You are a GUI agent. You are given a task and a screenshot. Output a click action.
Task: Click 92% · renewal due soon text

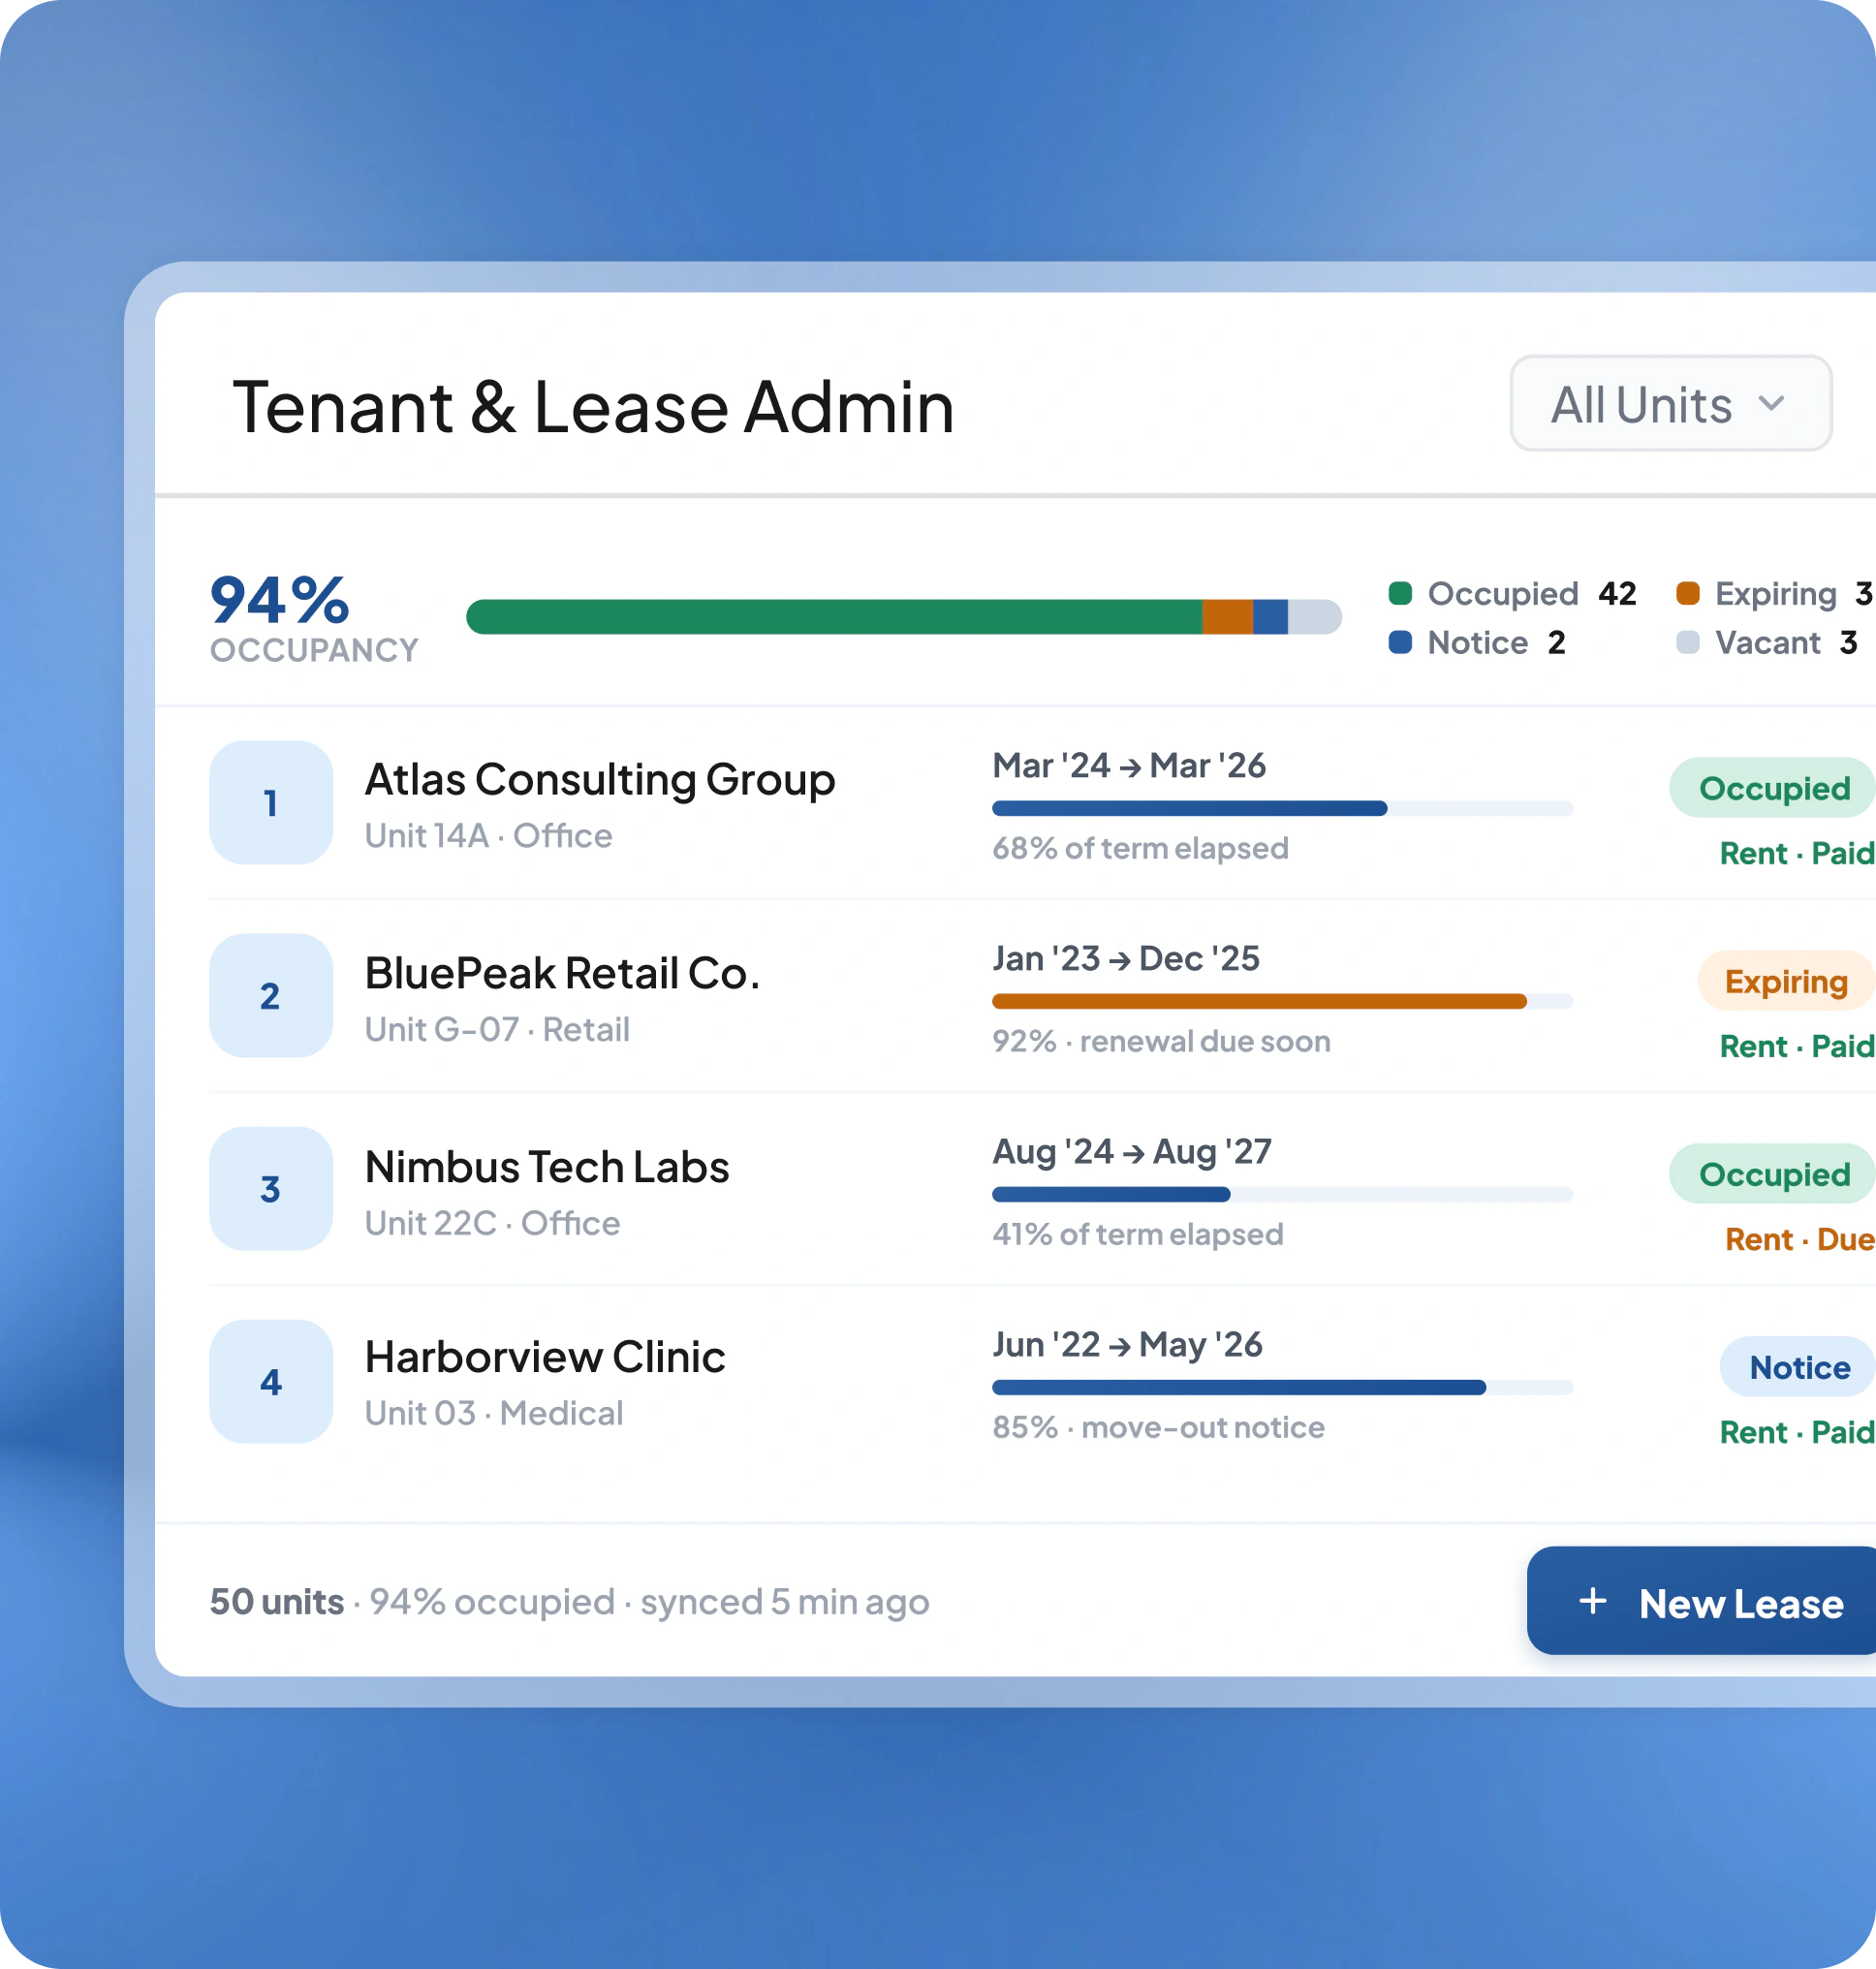coord(1161,1041)
